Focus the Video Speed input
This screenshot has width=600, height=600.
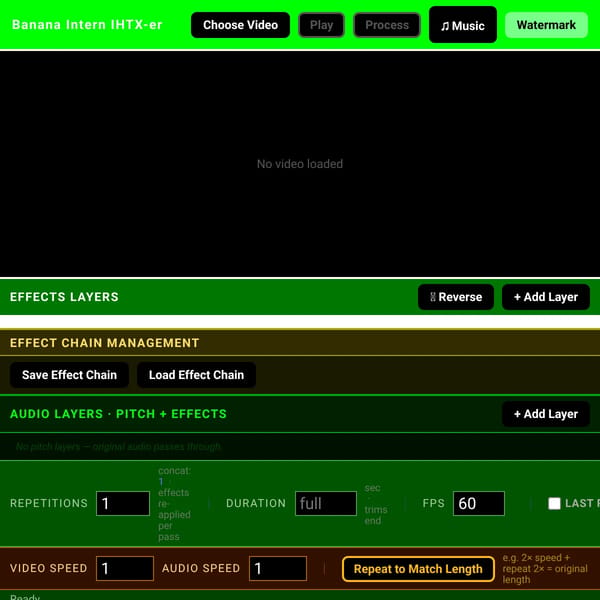125,569
